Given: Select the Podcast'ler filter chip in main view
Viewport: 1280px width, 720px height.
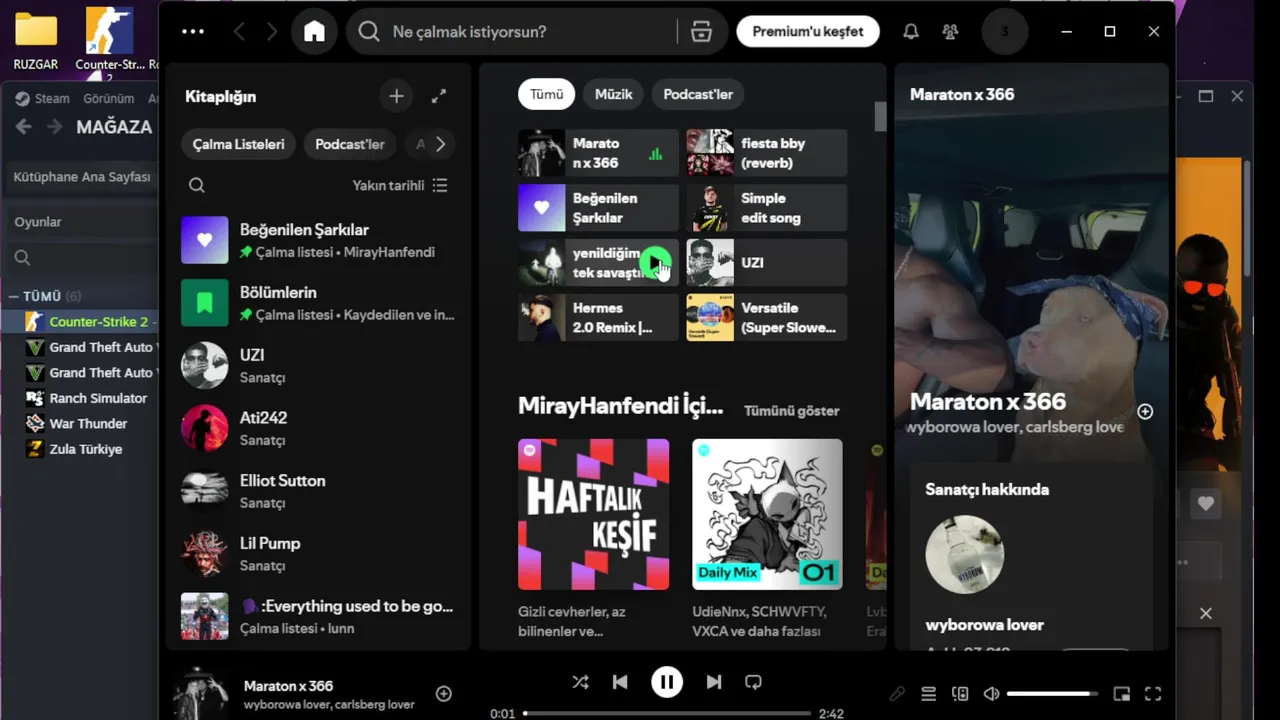Looking at the screenshot, I should click(698, 94).
